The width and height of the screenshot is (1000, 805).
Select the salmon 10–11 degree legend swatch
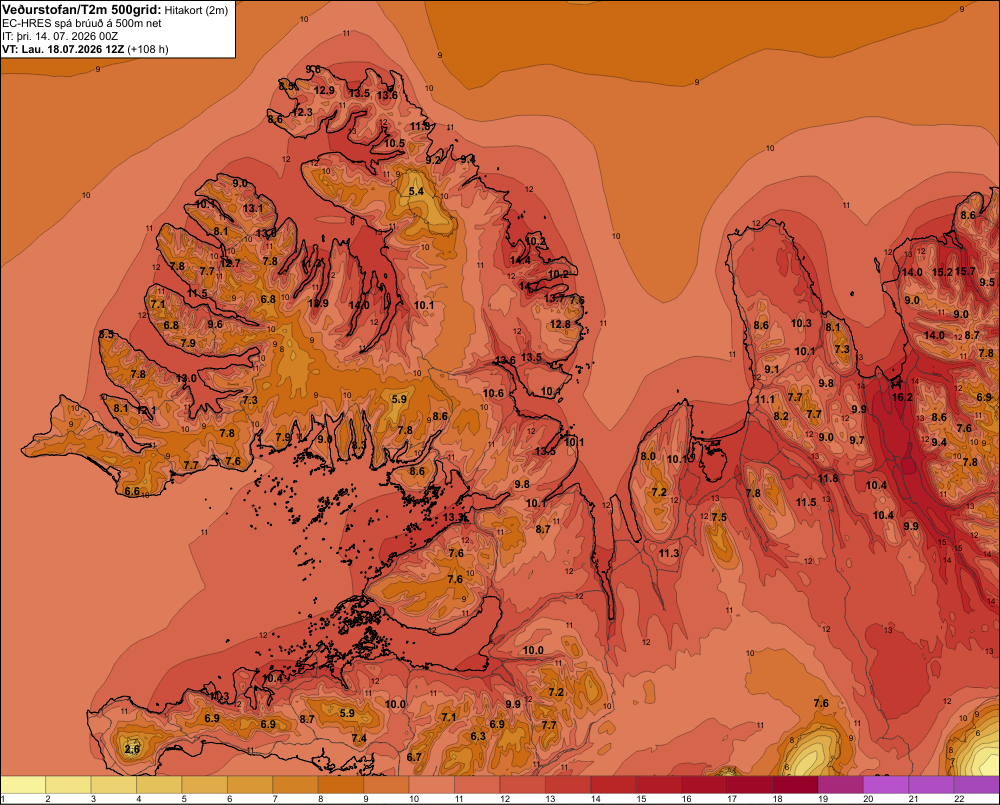(432, 785)
